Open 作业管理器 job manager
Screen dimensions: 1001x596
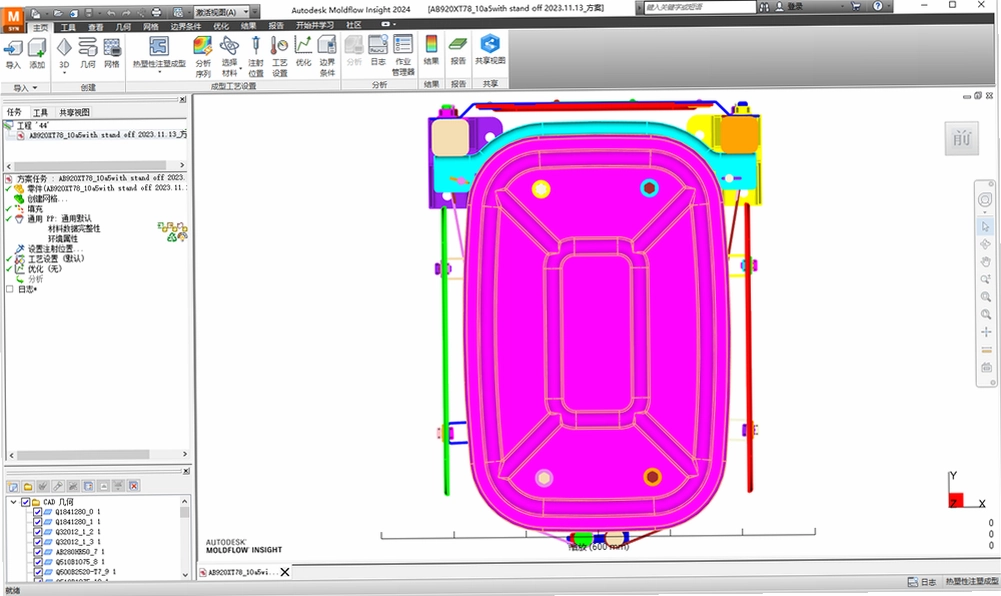(x=403, y=56)
